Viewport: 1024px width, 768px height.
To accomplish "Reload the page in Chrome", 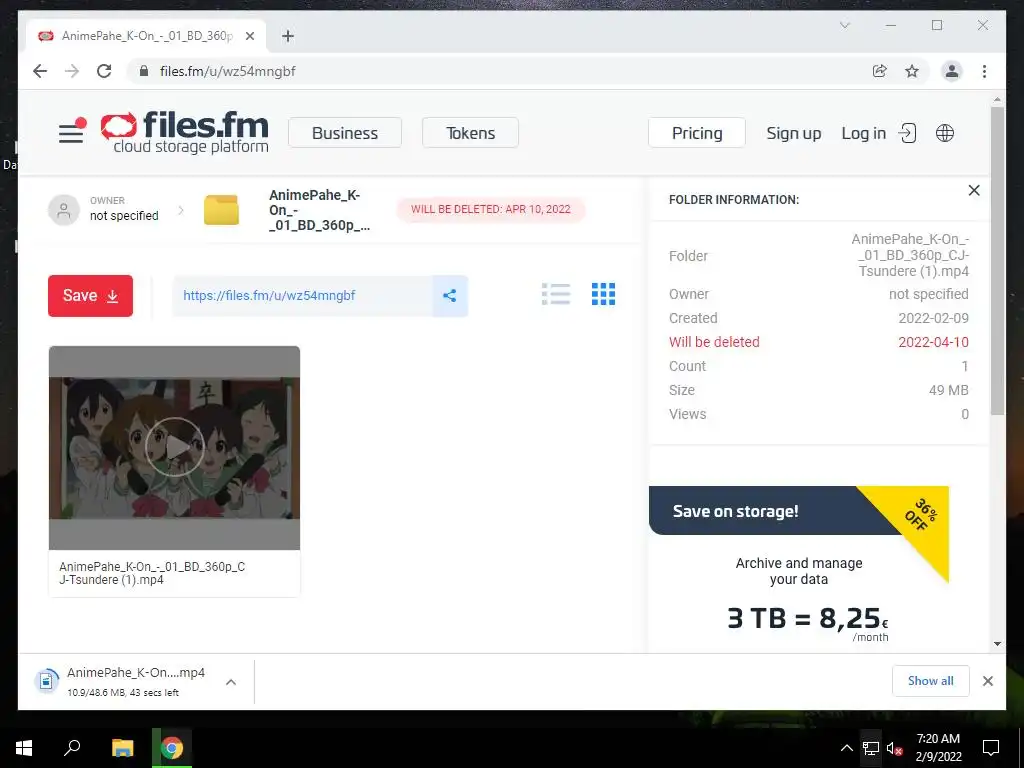I will (x=104, y=71).
